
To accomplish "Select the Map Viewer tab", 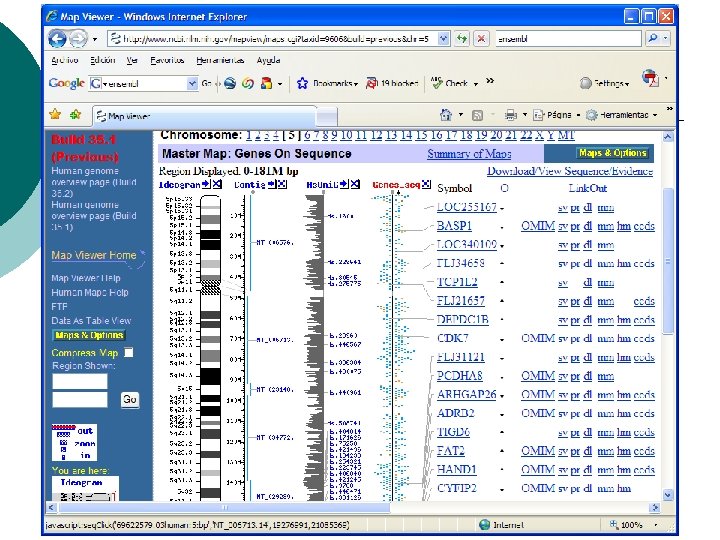I will [205, 116].
